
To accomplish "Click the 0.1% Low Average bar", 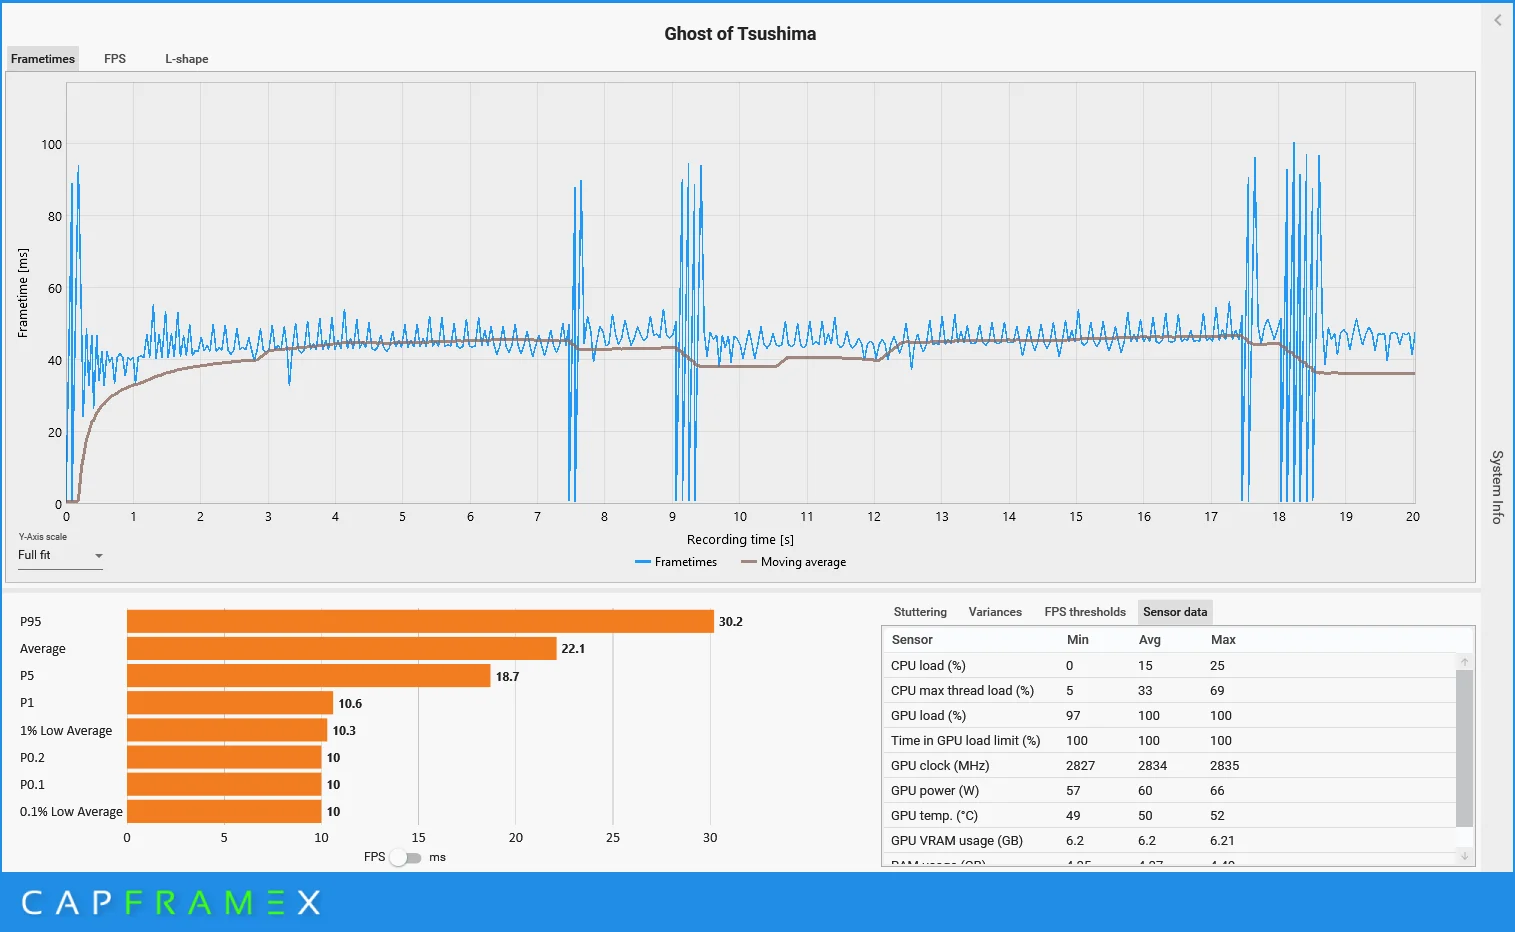I will [x=224, y=812].
